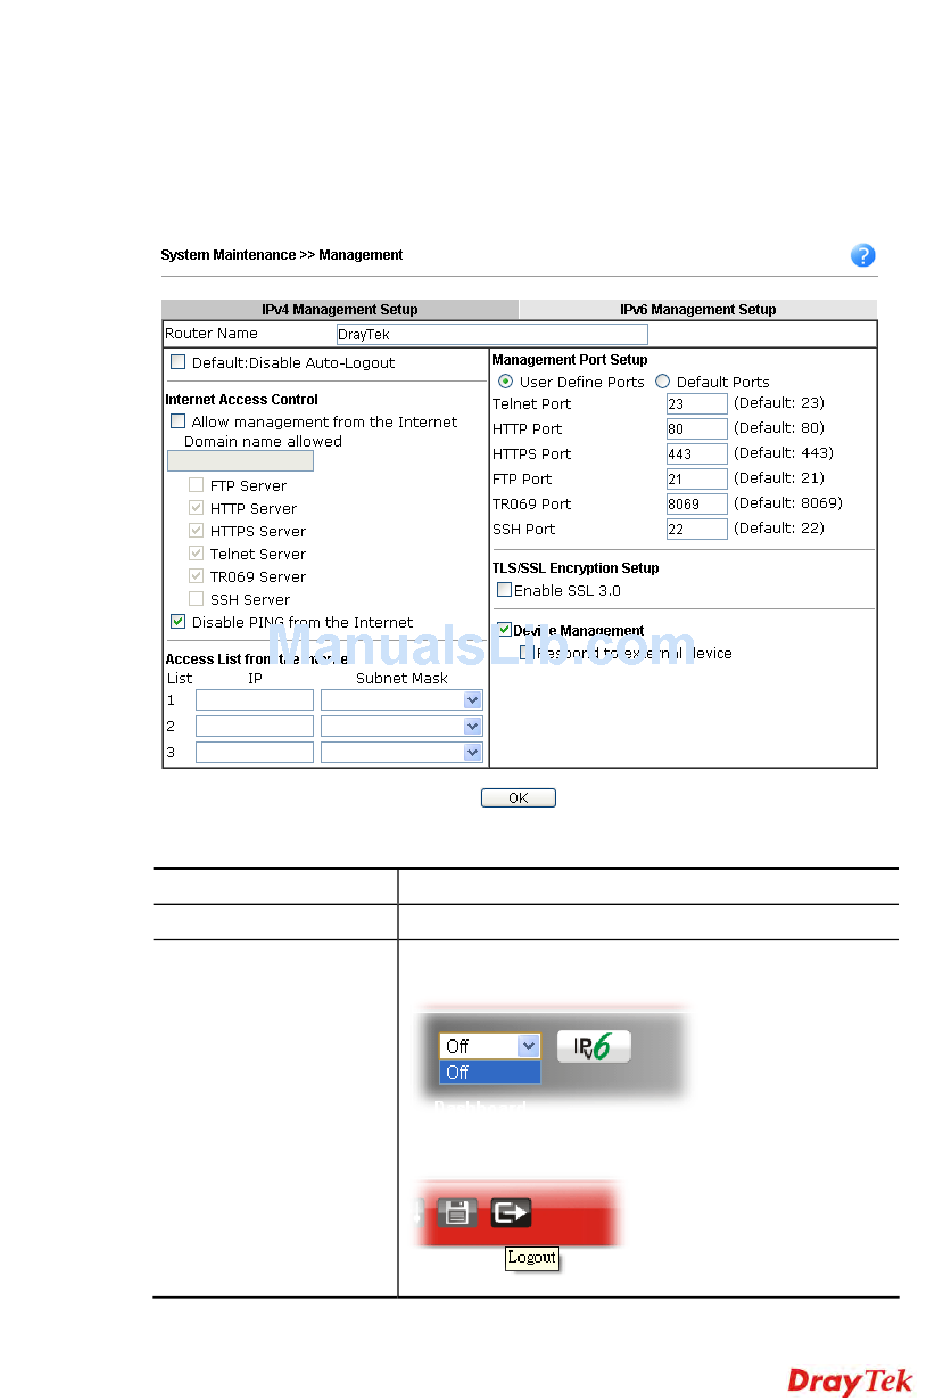Image resolution: width=950 pixels, height=1398 pixels.
Task: Click the Domain name allowed field
Action: click(x=240, y=461)
